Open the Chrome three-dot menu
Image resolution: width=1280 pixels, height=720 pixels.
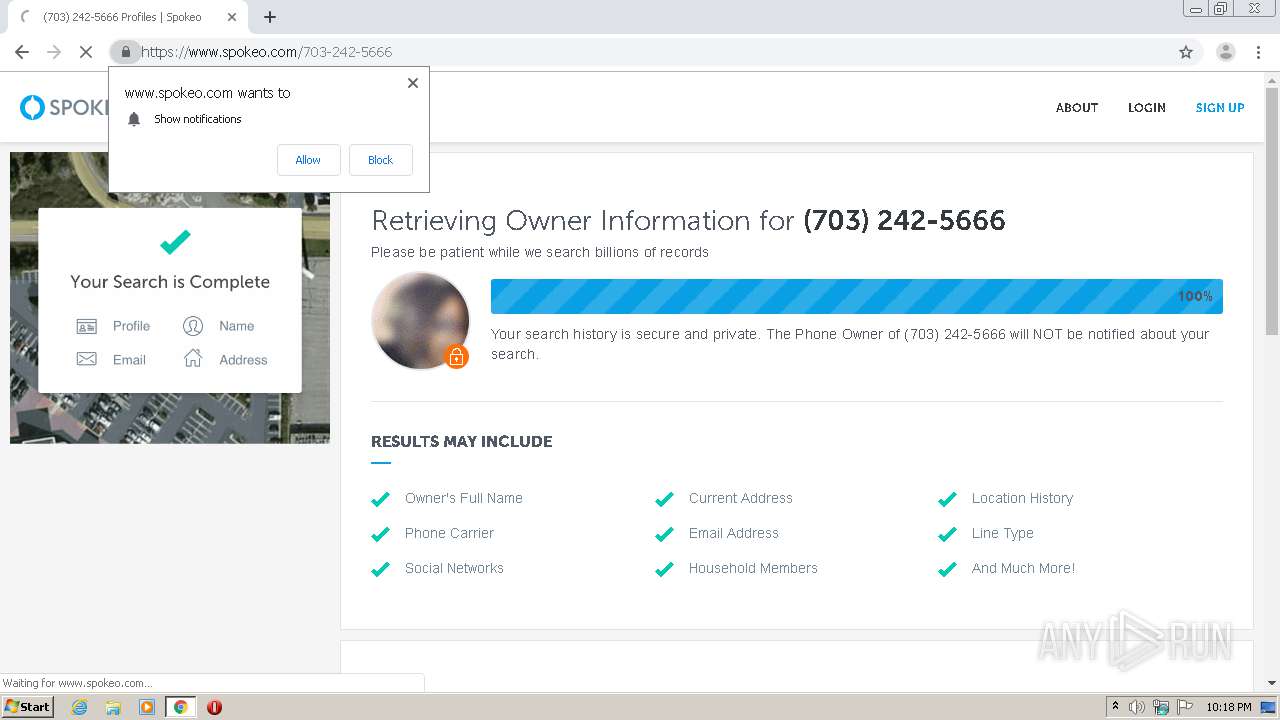1258,52
